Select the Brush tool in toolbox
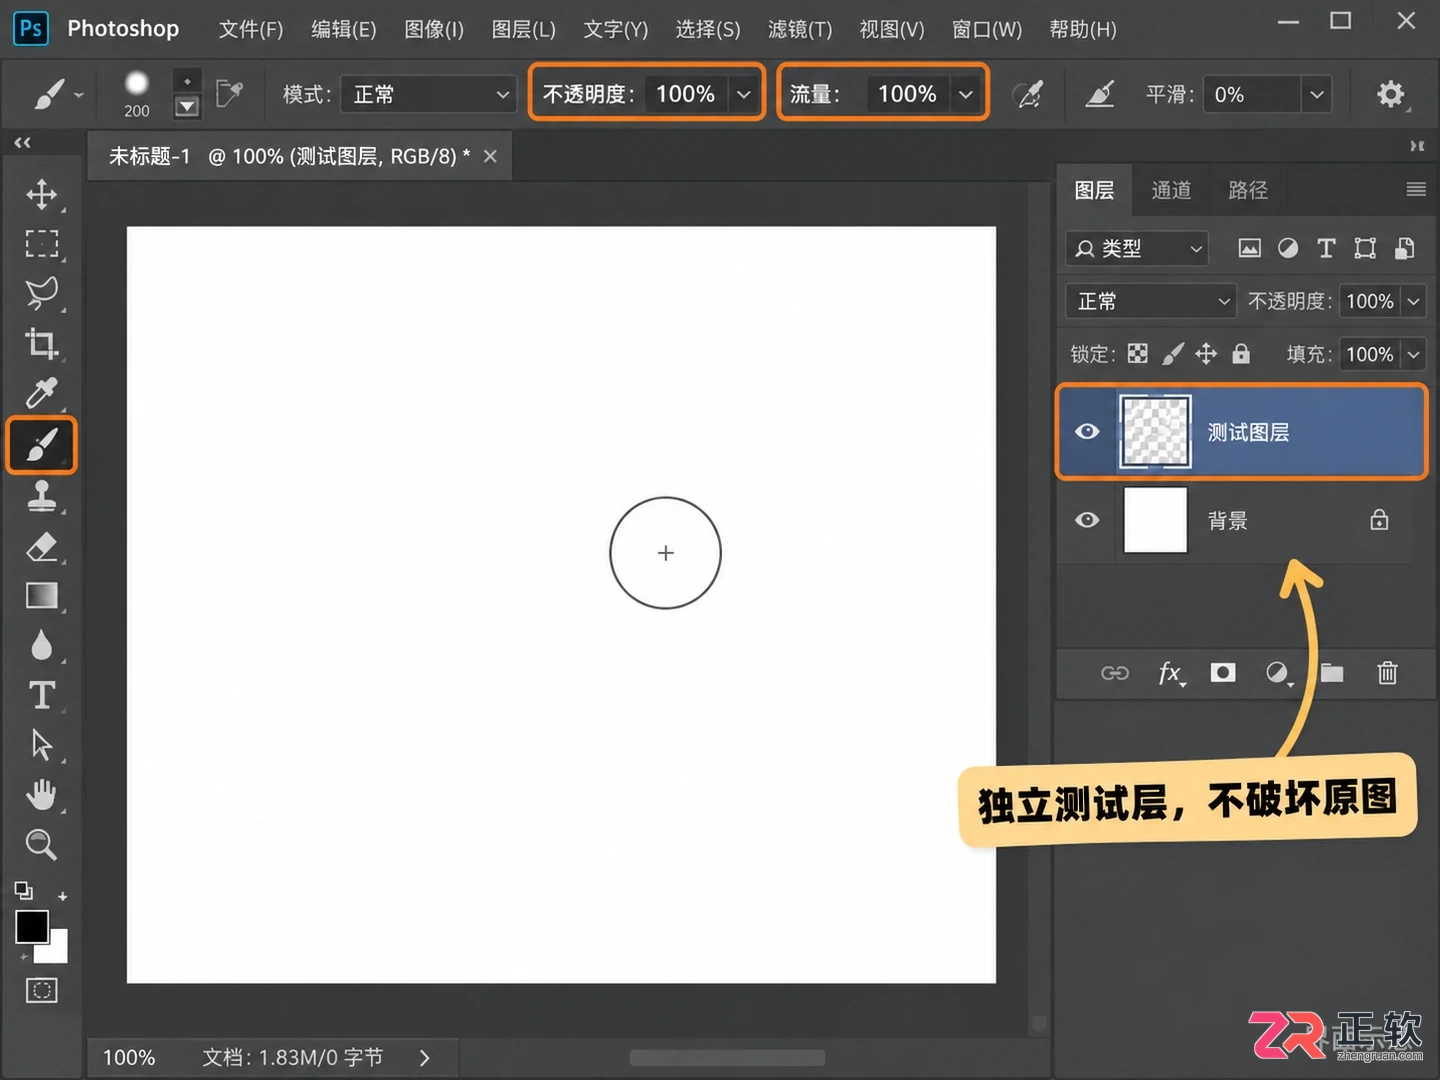This screenshot has width=1440, height=1080. pos(41,444)
